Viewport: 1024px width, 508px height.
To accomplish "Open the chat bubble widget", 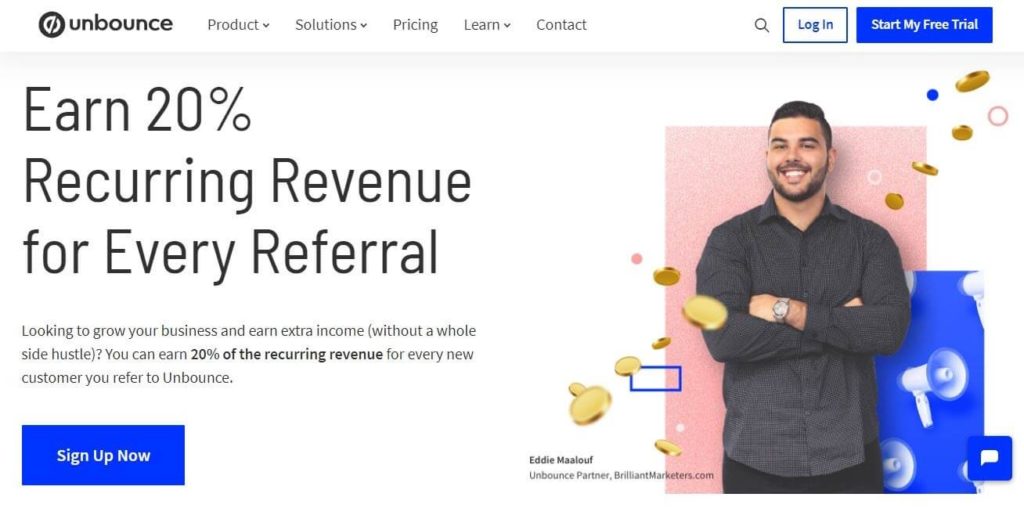I will (x=989, y=458).
